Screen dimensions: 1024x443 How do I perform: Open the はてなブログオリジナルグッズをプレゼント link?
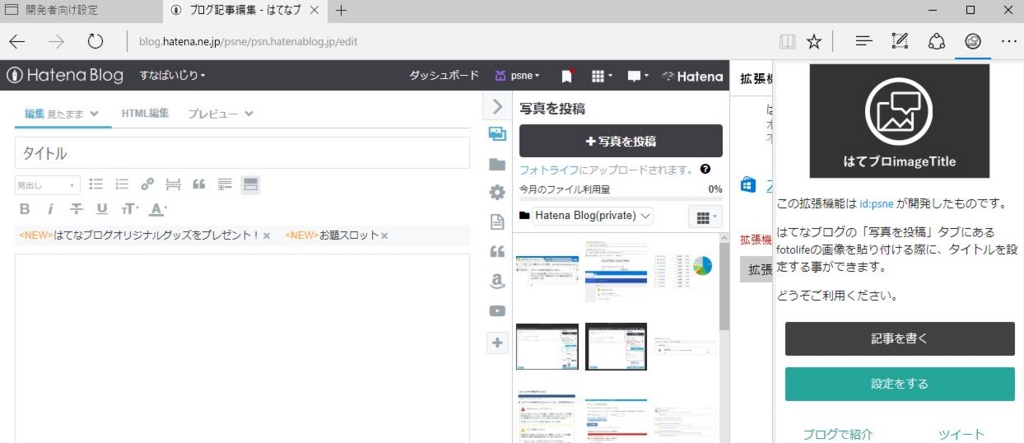pyautogui.click(x=139, y=235)
